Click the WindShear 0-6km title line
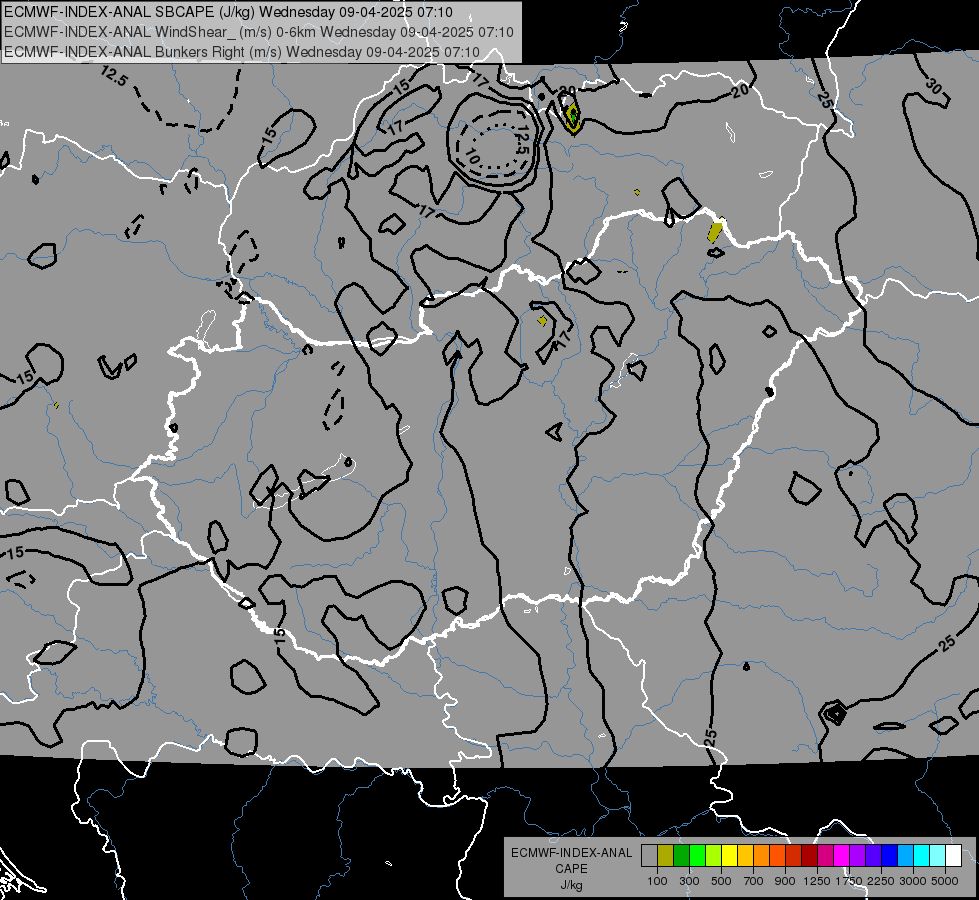 click(258, 32)
